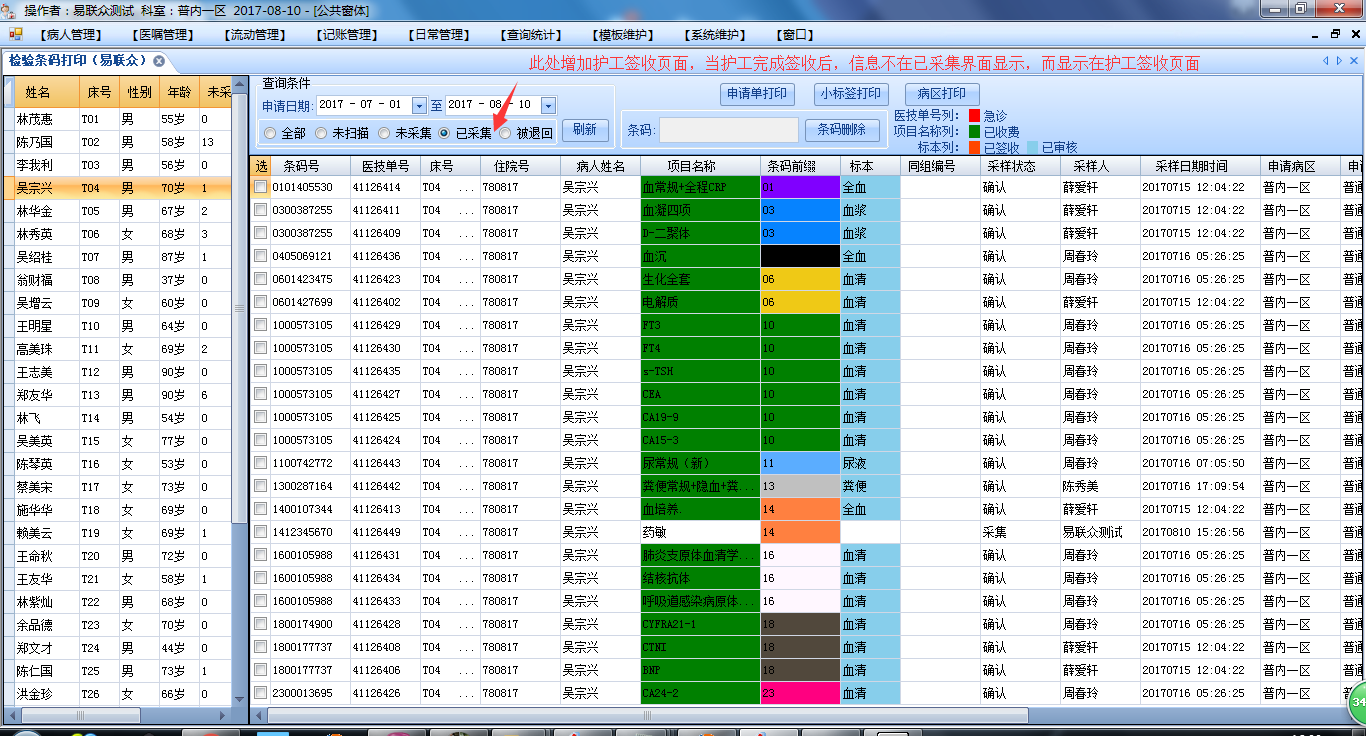Image resolution: width=1366 pixels, height=736 pixels.
Task: Click the 条码删除 button
Action: (x=842, y=129)
